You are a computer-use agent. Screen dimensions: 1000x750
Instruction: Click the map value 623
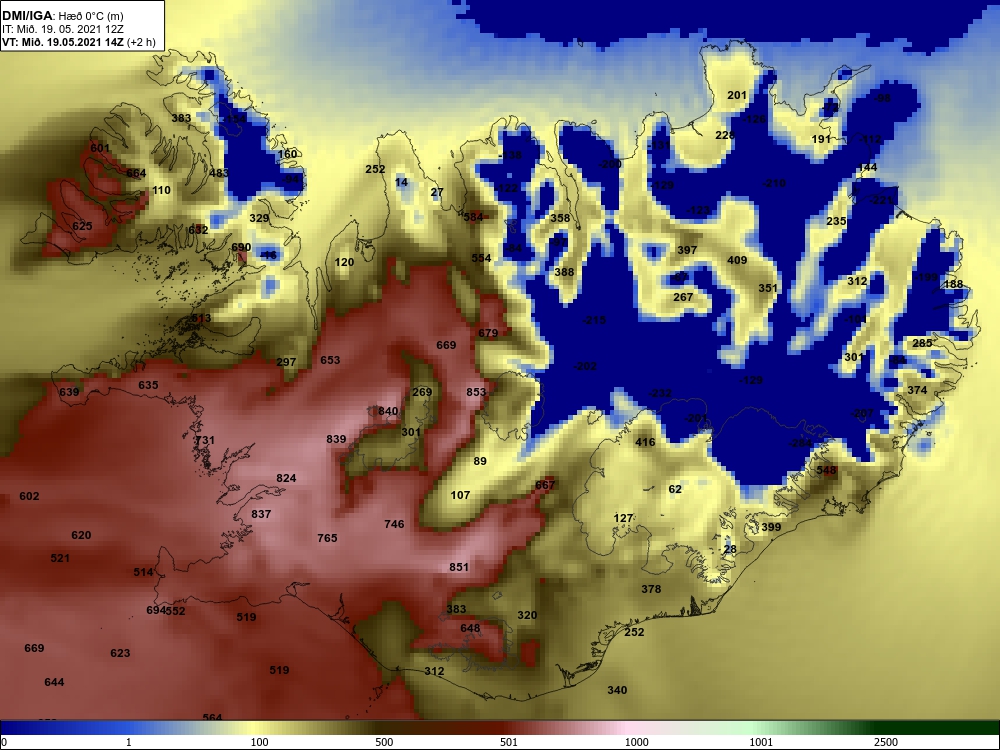[x=120, y=653]
